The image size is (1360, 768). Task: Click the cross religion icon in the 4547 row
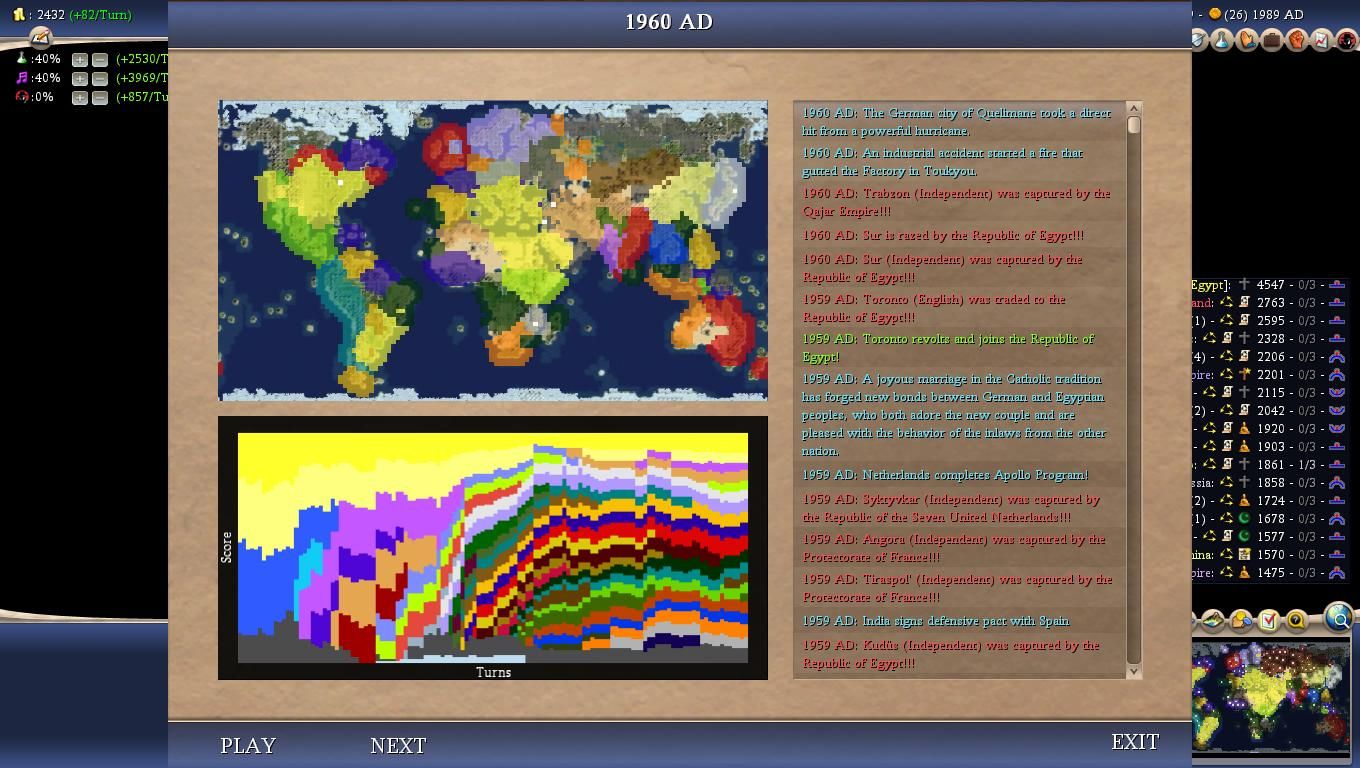1244,285
